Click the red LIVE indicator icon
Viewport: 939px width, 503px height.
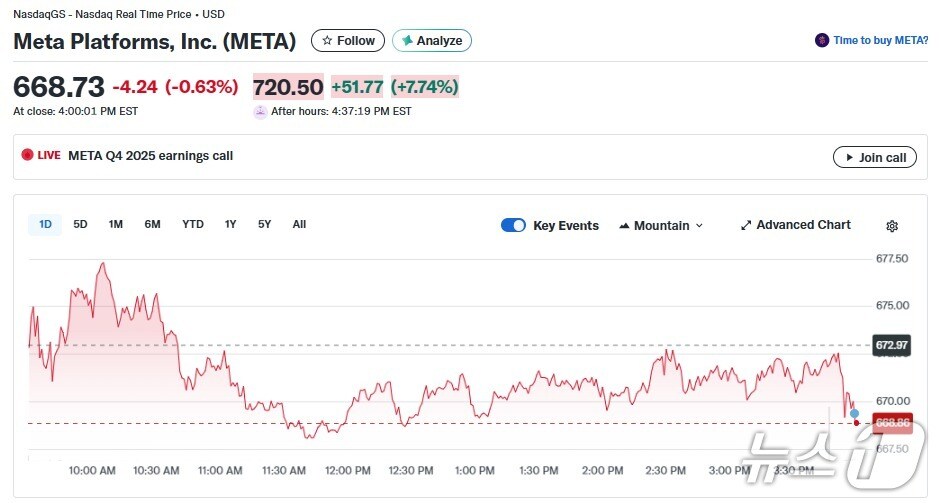point(28,156)
